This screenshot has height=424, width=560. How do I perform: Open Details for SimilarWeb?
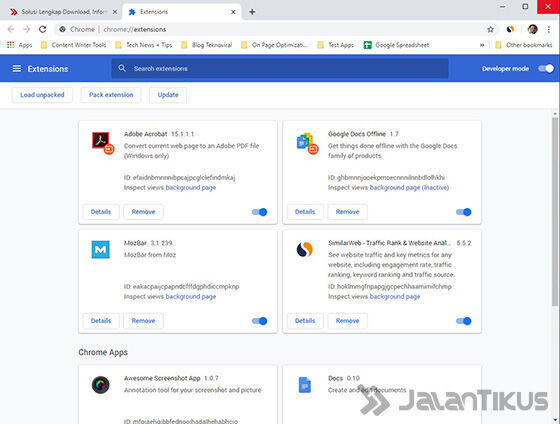coord(305,320)
